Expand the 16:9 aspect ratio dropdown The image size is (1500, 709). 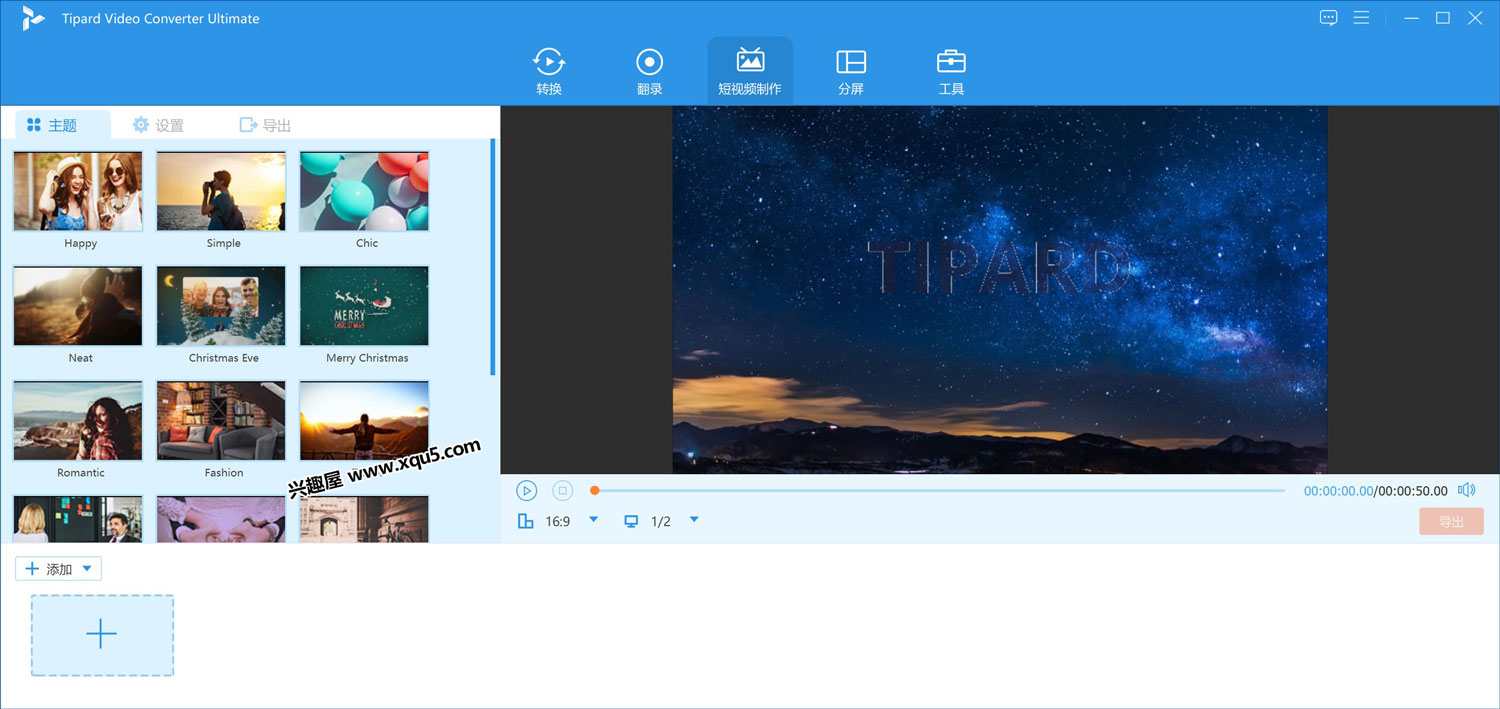(593, 520)
